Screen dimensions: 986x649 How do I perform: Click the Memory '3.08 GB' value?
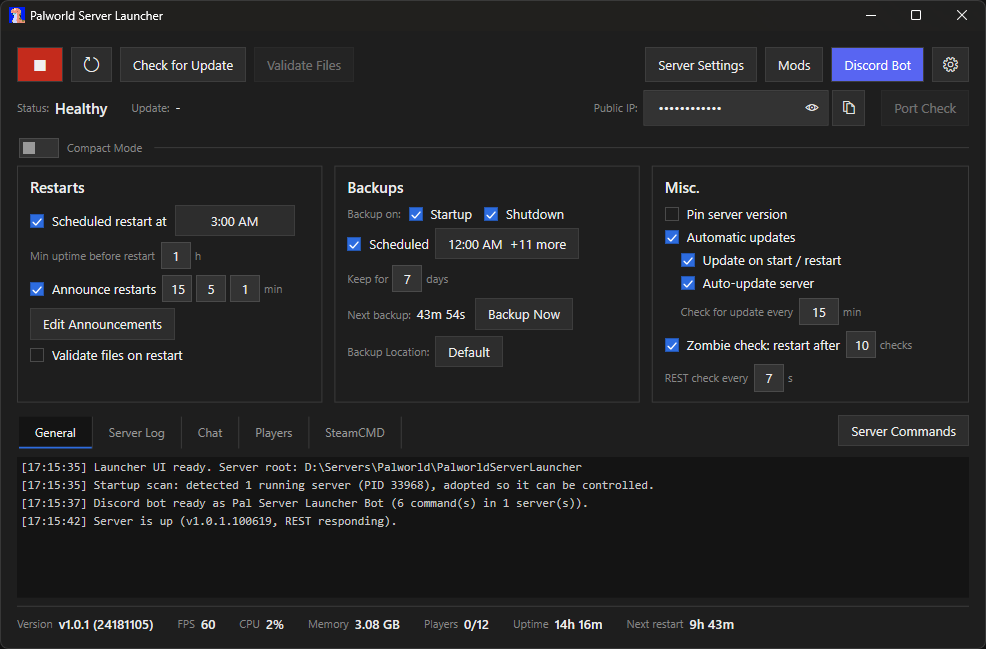(x=377, y=624)
